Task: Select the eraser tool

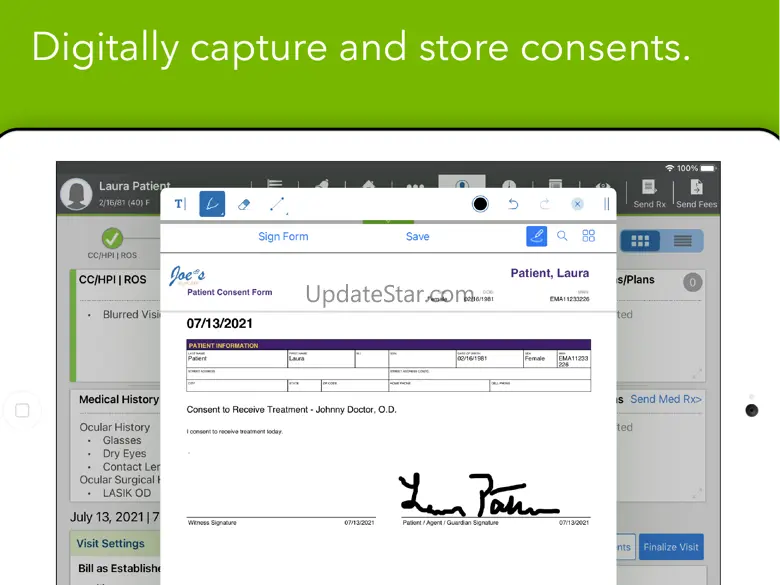Action: [244, 204]
